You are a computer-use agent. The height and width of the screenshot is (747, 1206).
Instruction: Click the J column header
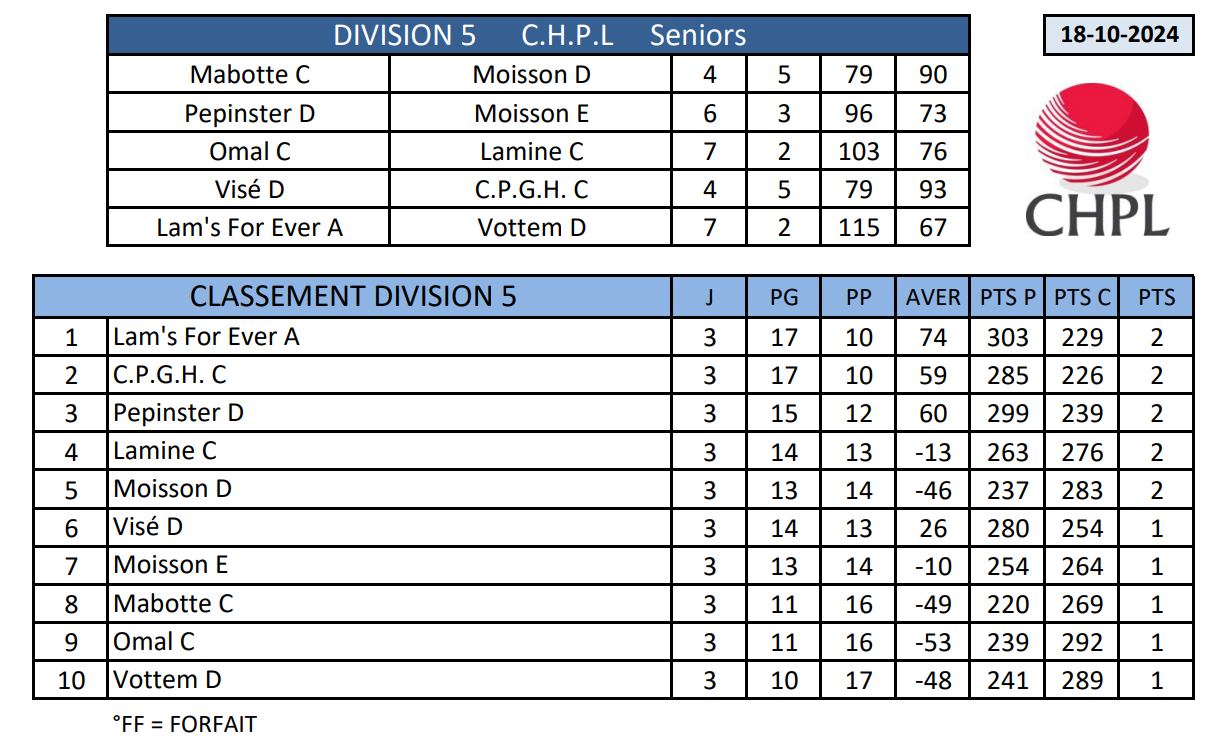click(x=709, y=297)
